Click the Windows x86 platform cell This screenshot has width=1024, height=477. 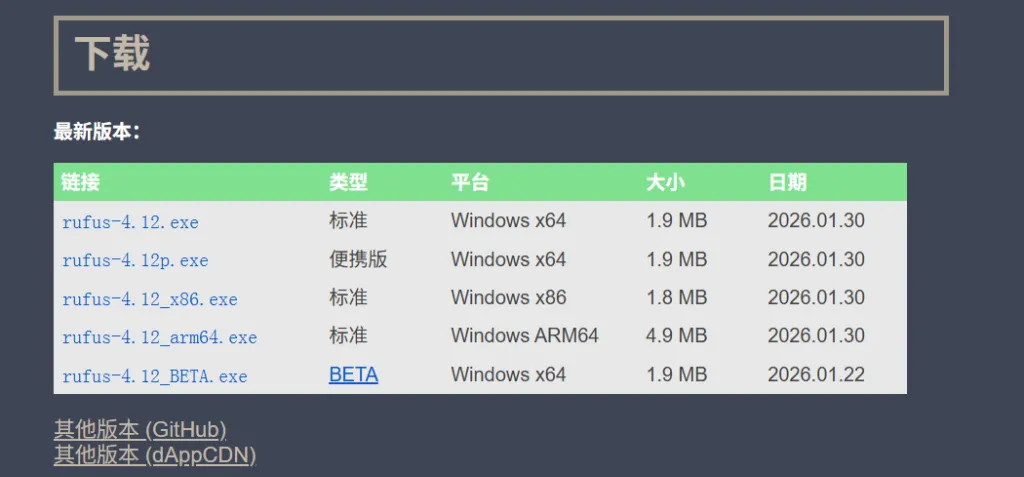click(509, 298)
